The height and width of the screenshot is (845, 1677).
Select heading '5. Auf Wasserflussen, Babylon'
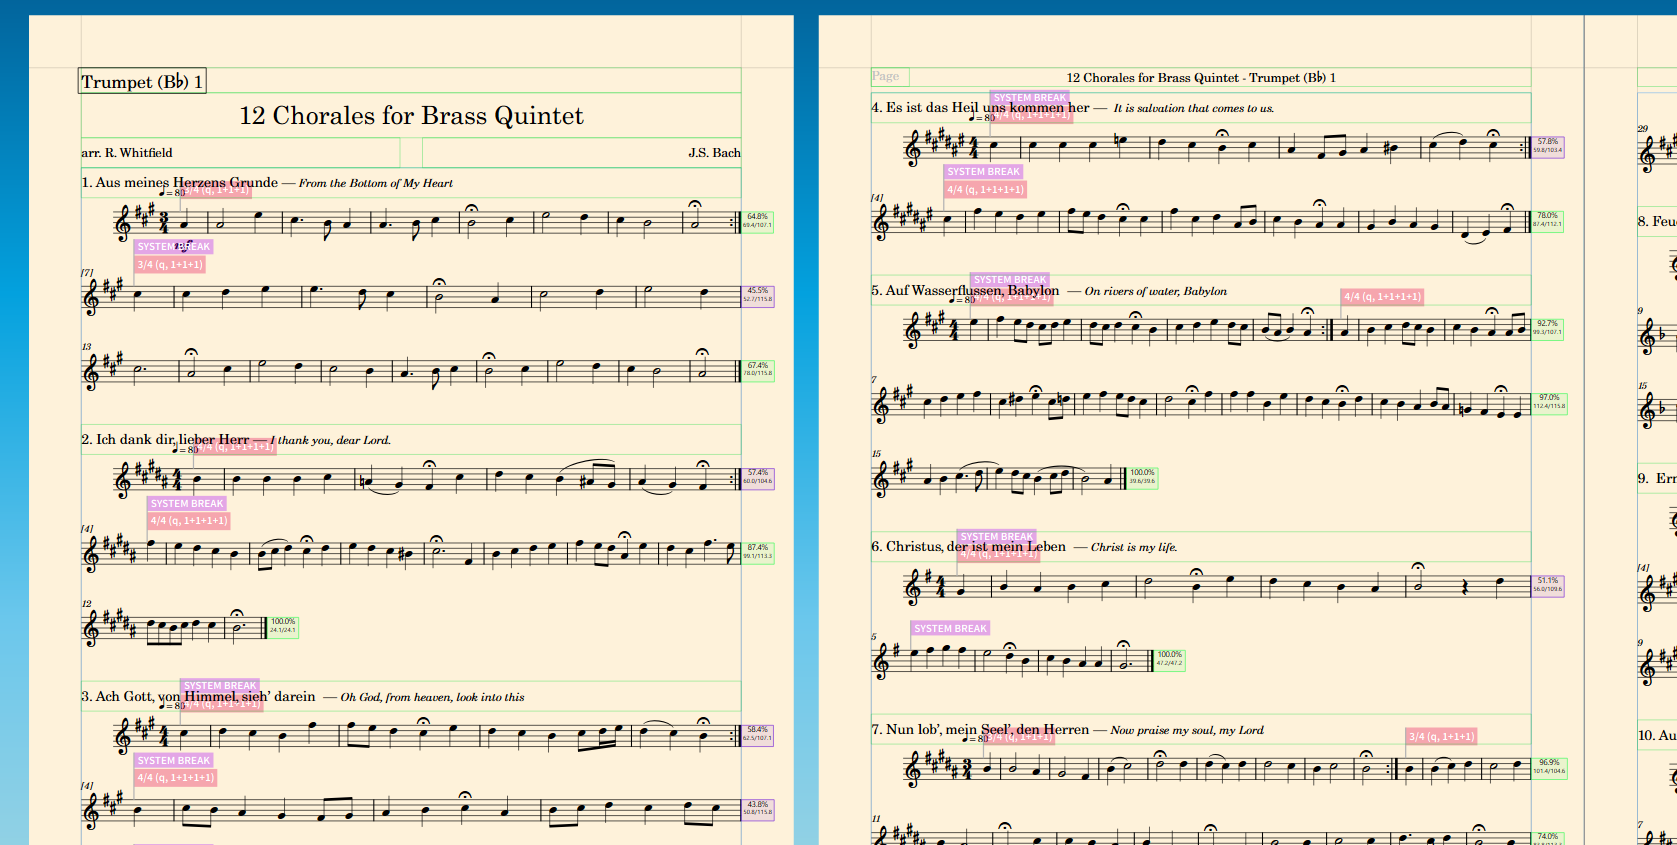tap(965, 291)
